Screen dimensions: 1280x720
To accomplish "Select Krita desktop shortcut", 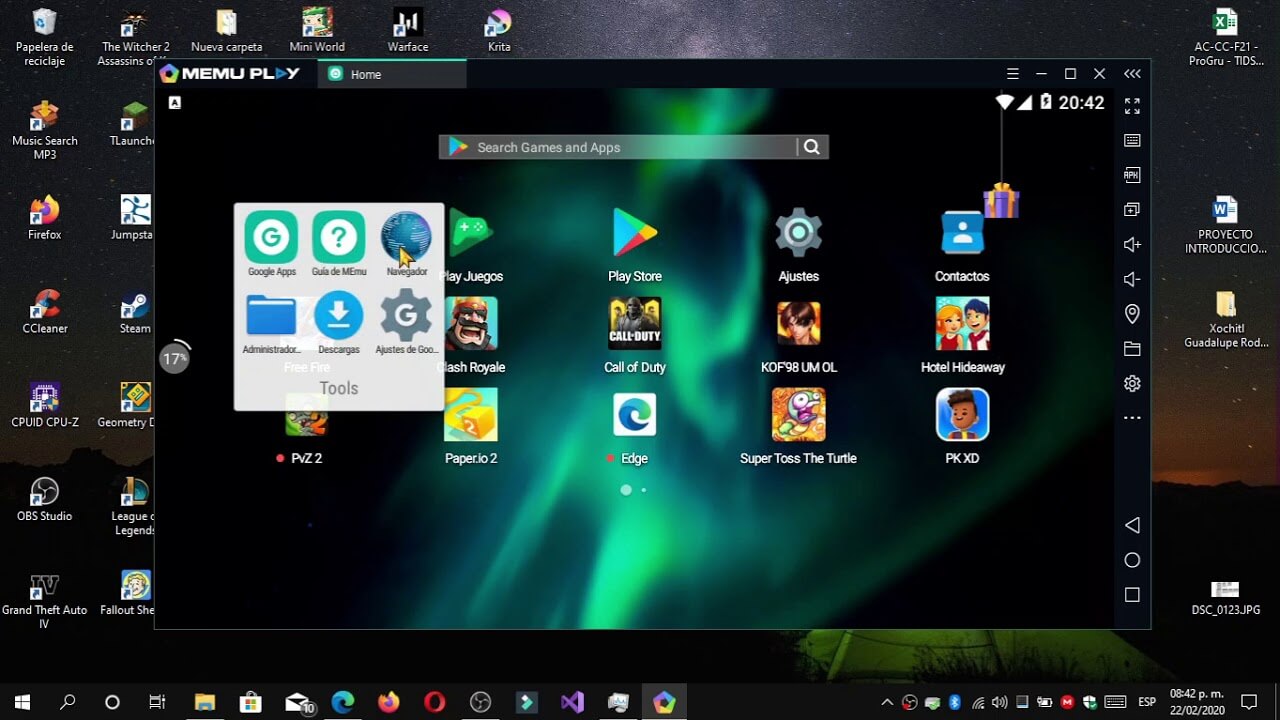I will [x=498, y=31].
